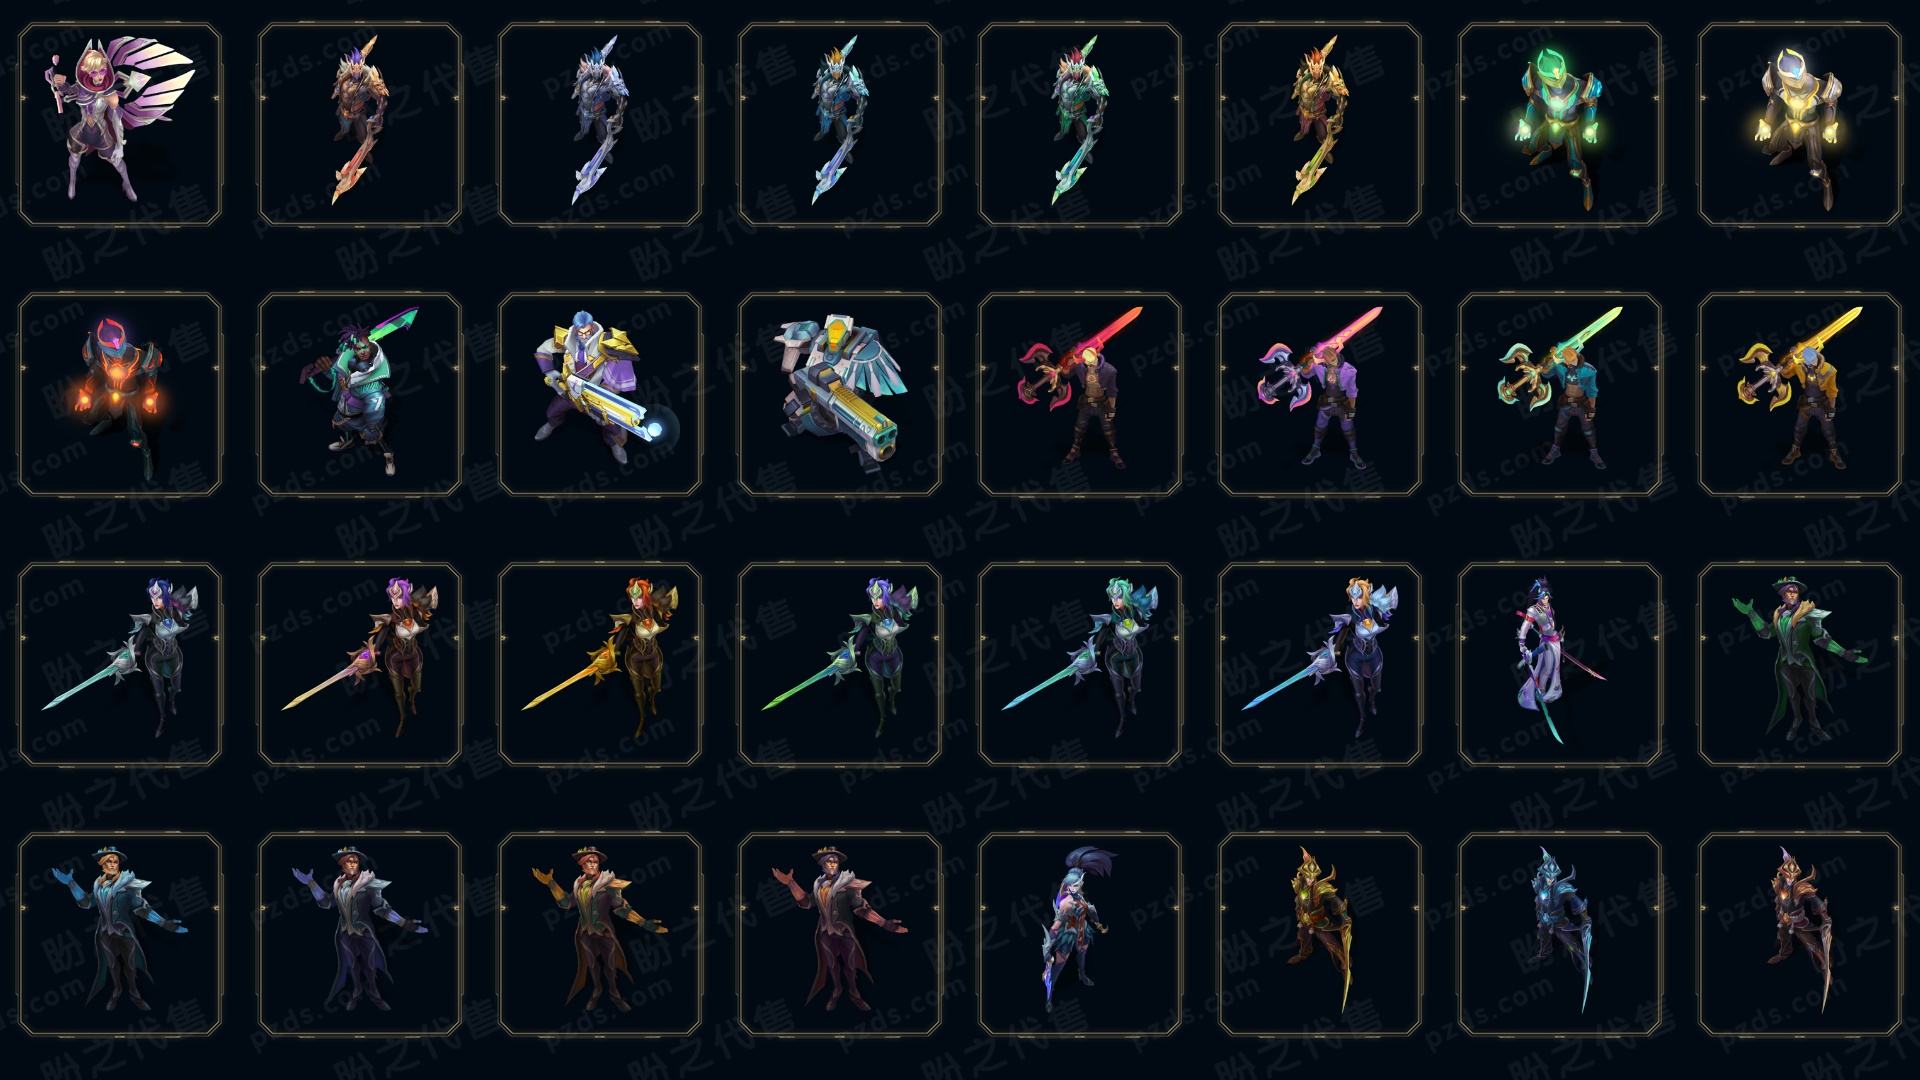1920x1080 pixels.
Task: Select the green glowing armored robot skin
Action: tap(1560, 125)
